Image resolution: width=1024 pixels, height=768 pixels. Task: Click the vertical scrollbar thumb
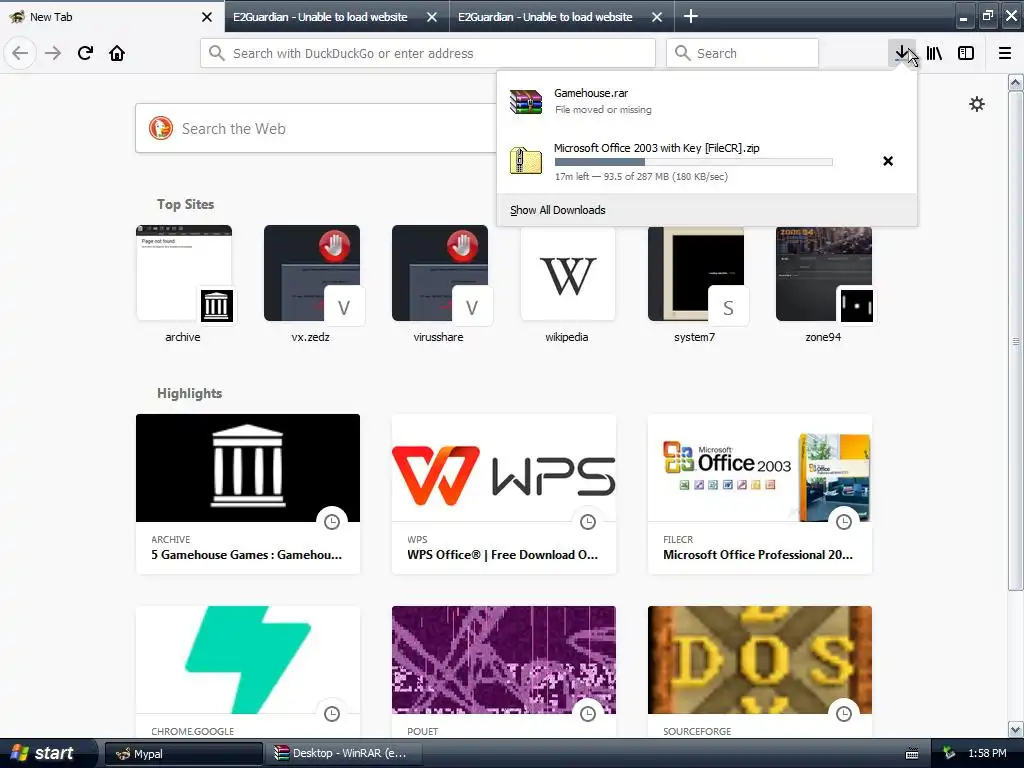(x=1016, y=341)
